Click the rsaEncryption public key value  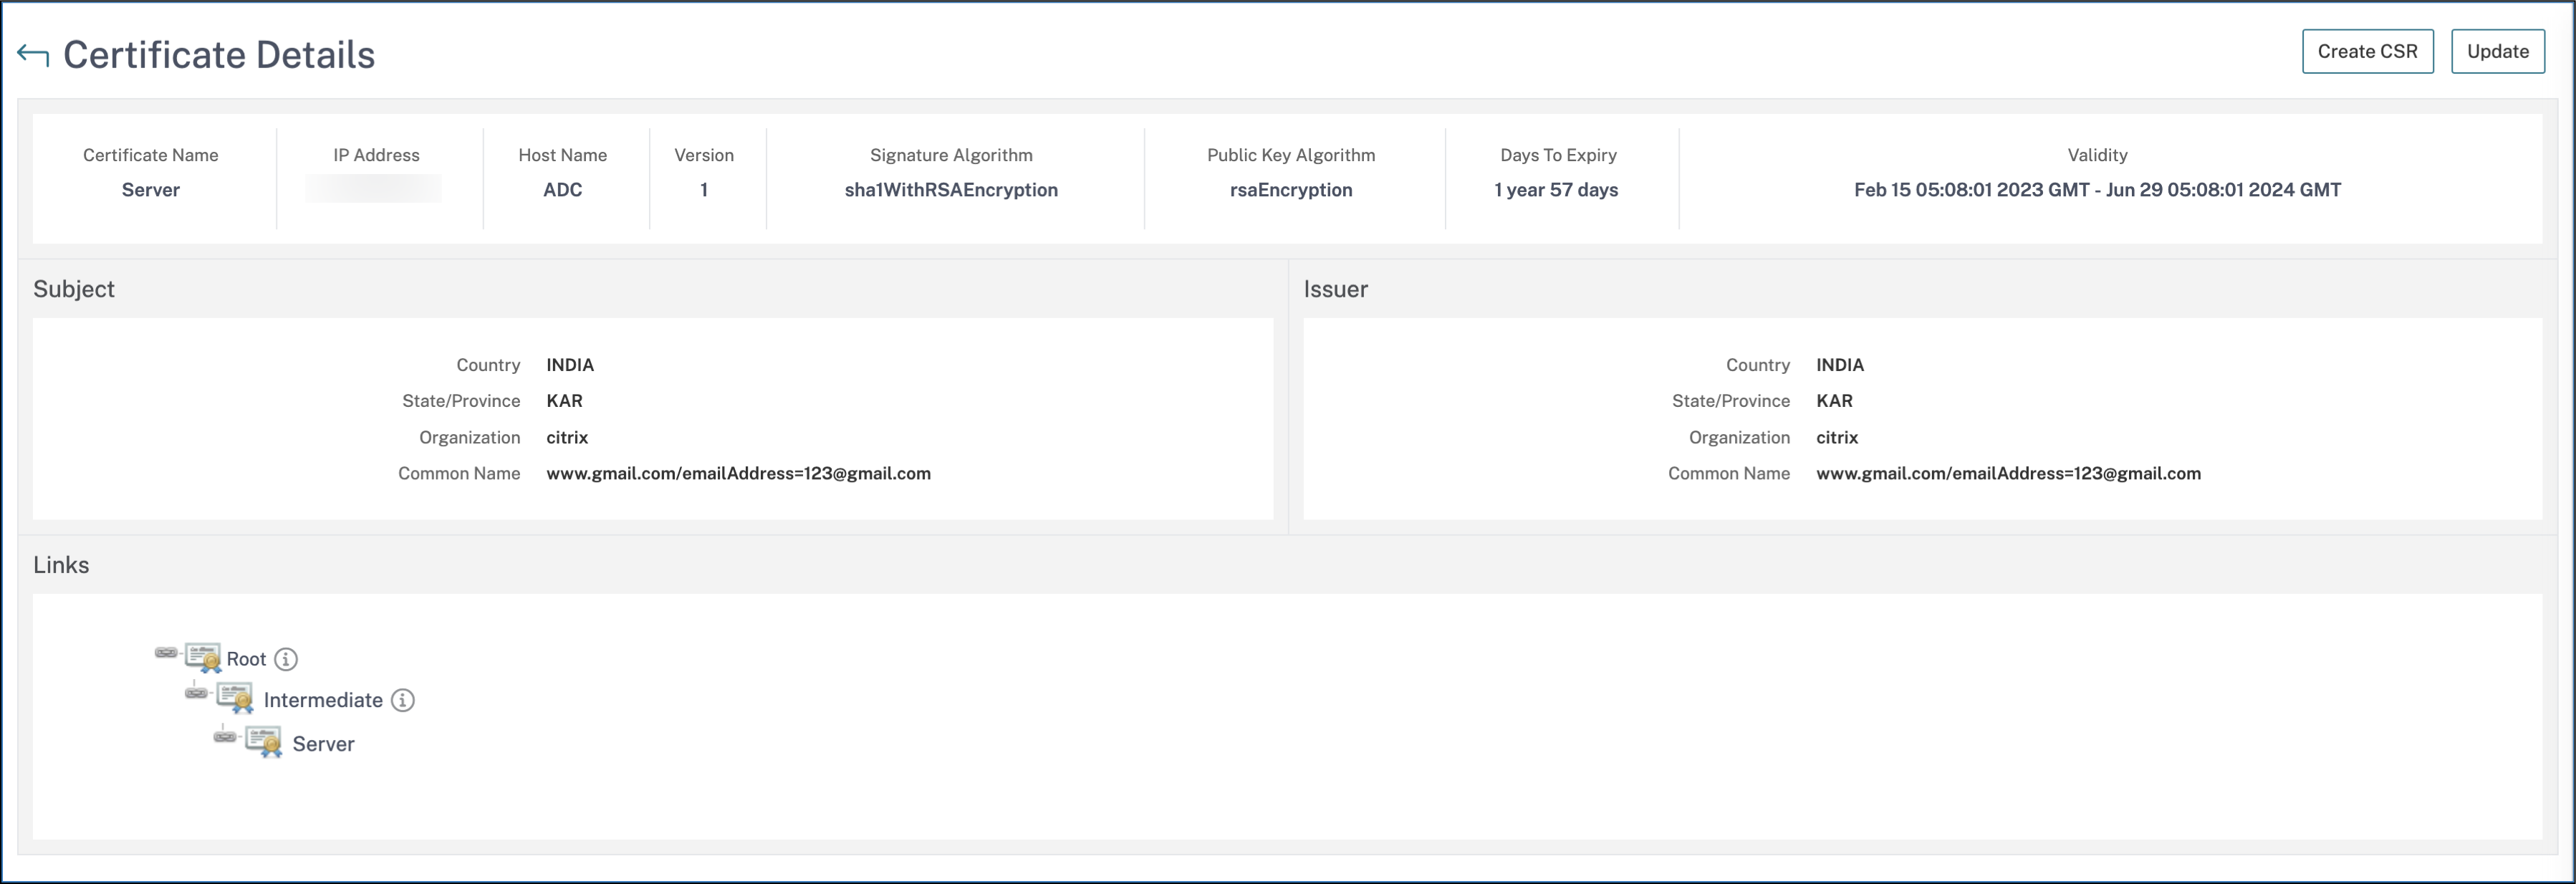click(1291, 190)
